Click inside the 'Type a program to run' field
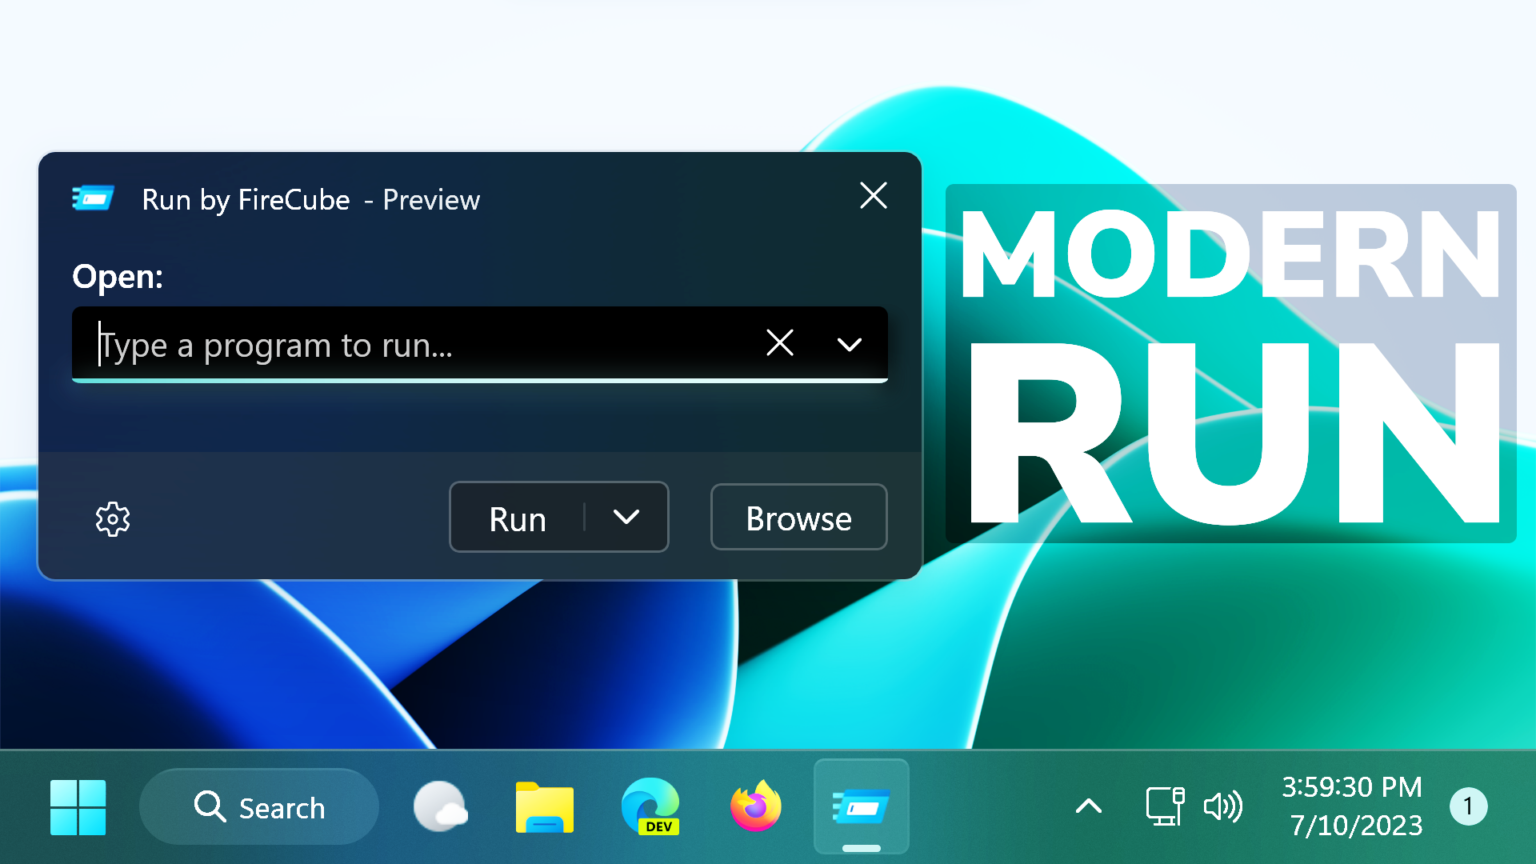This screenshot has width=1536, height=864. (x=400, y=344)
